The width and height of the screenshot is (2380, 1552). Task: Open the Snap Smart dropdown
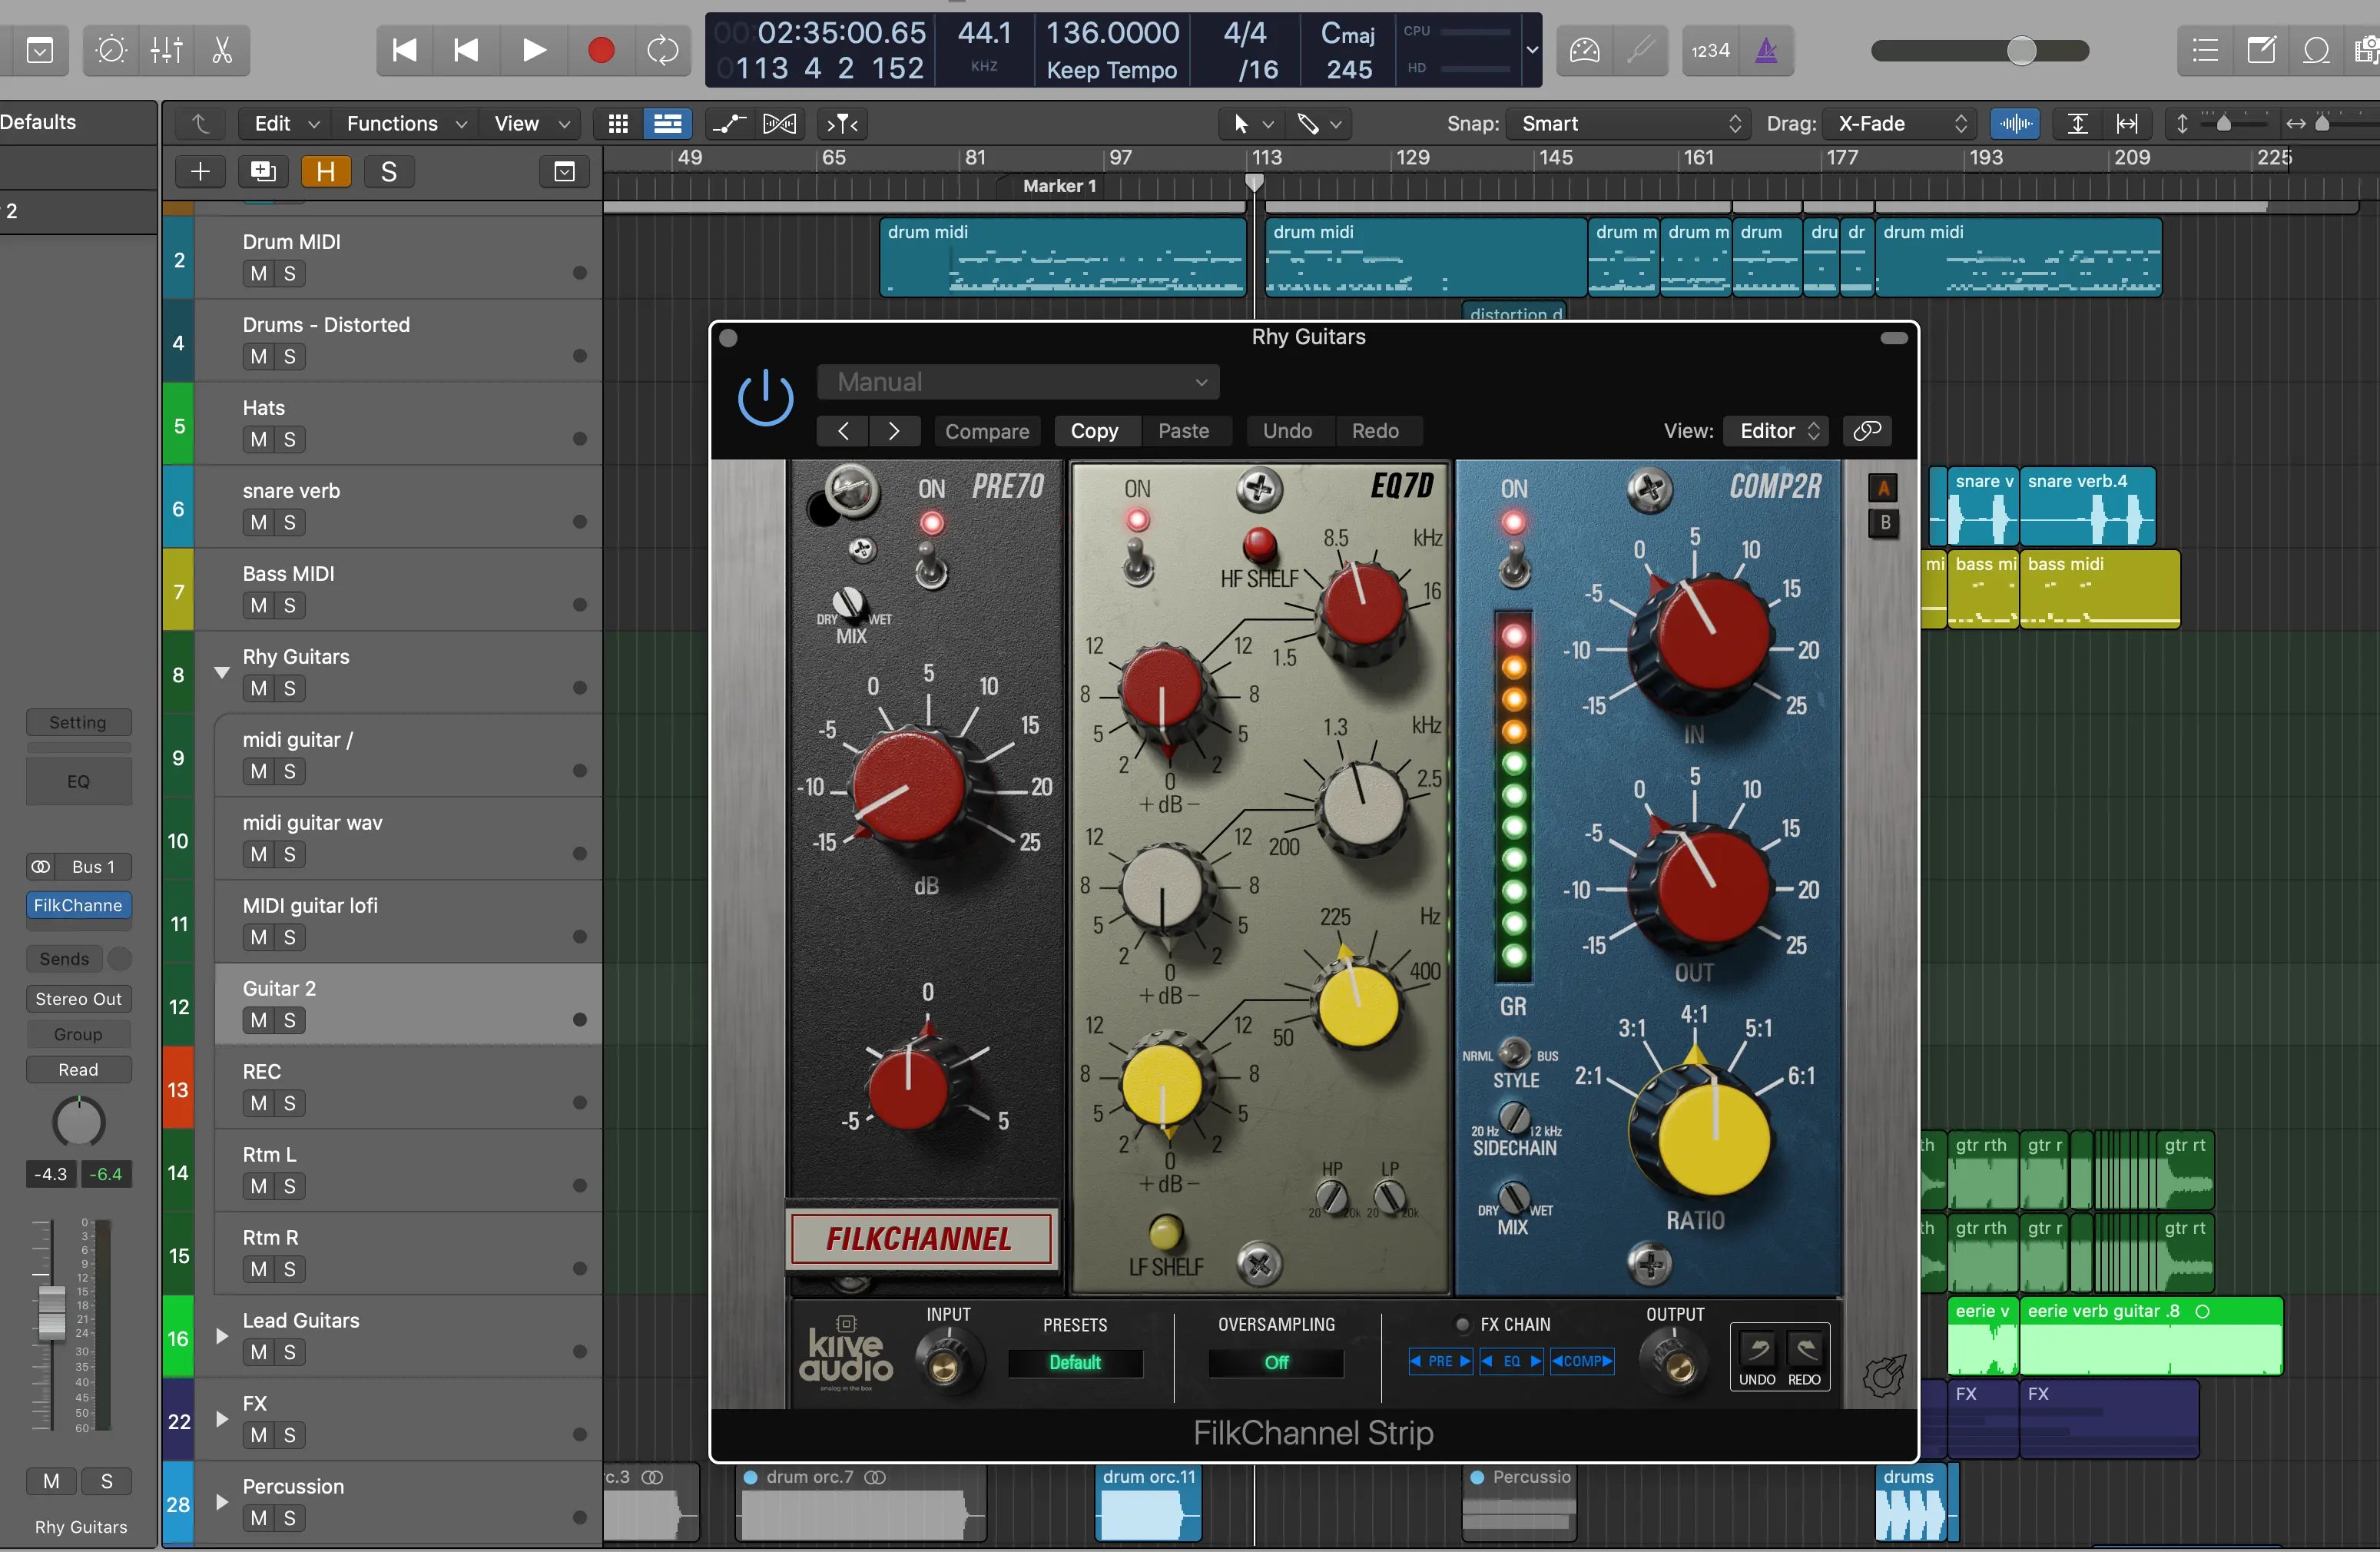1628,124
